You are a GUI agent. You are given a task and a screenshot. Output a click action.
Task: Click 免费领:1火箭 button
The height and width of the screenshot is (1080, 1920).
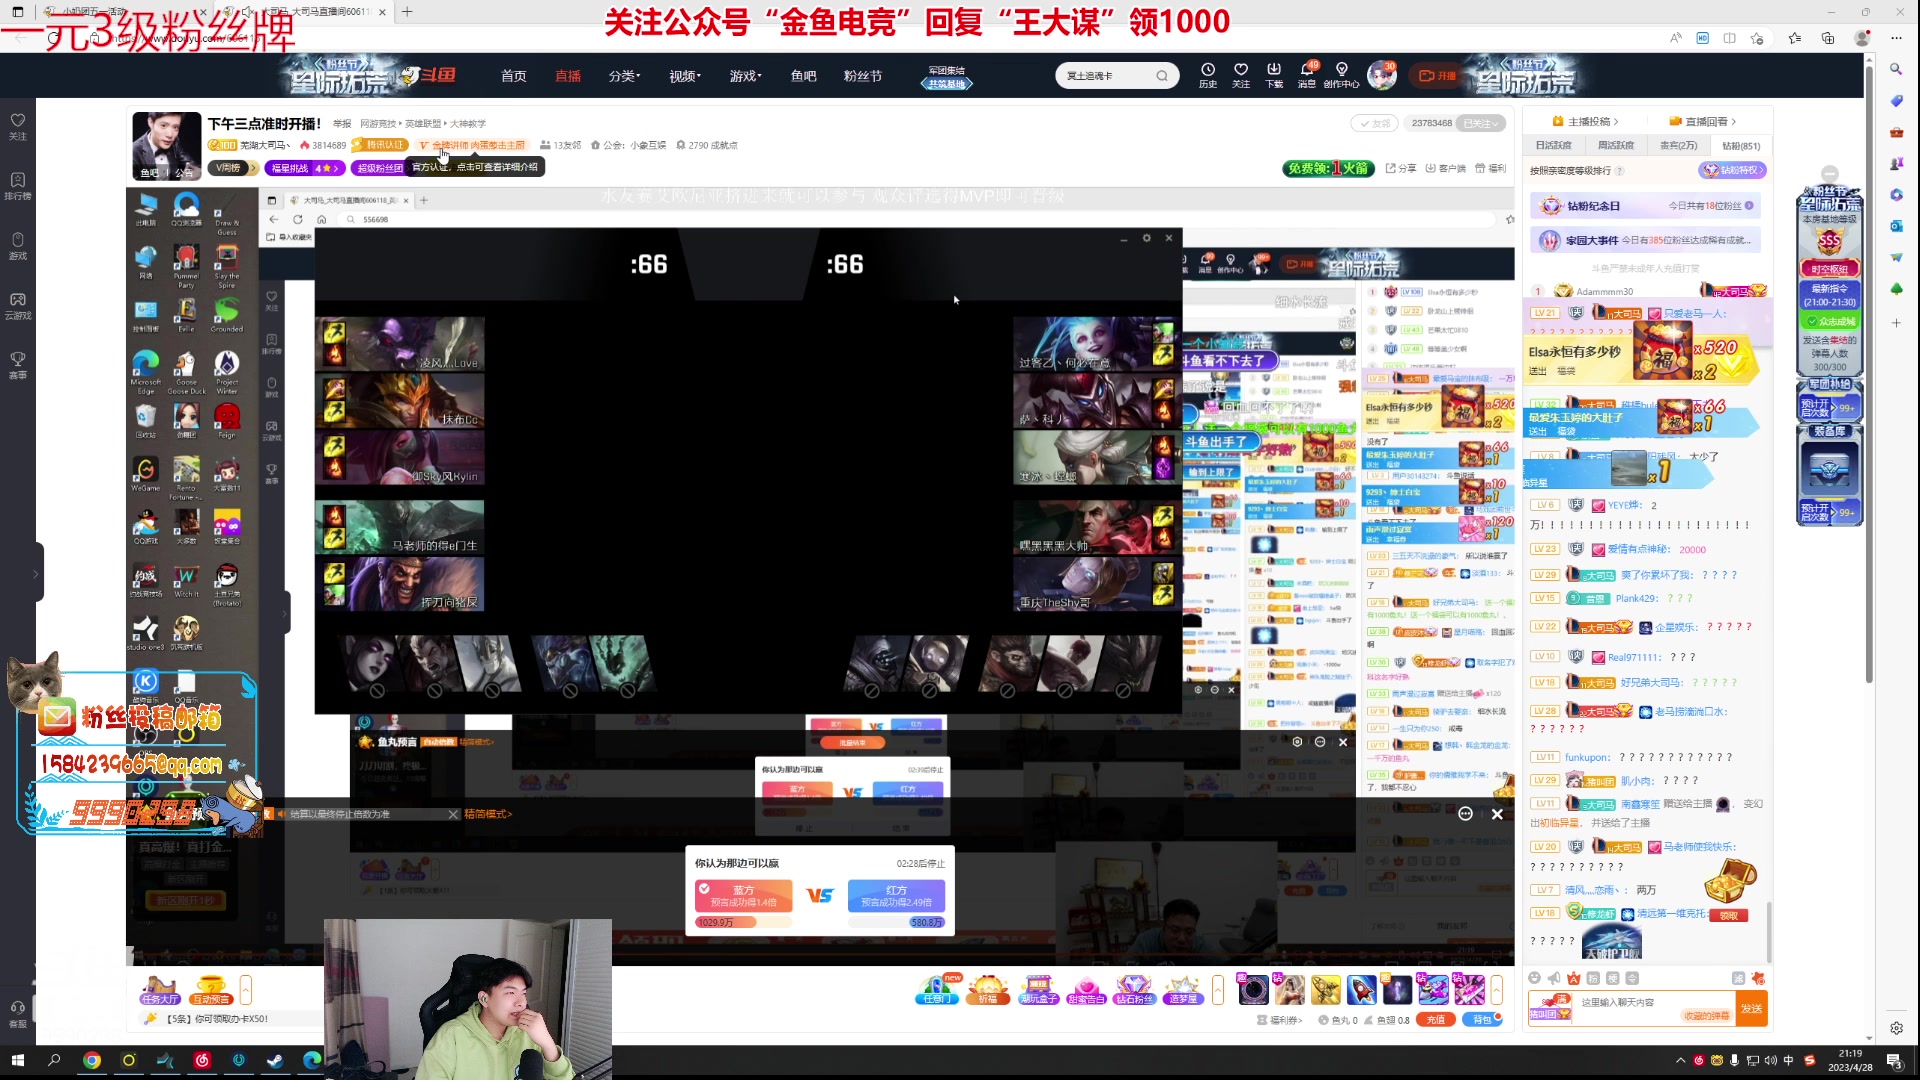pyautogui.click(x=1329, y=168)
